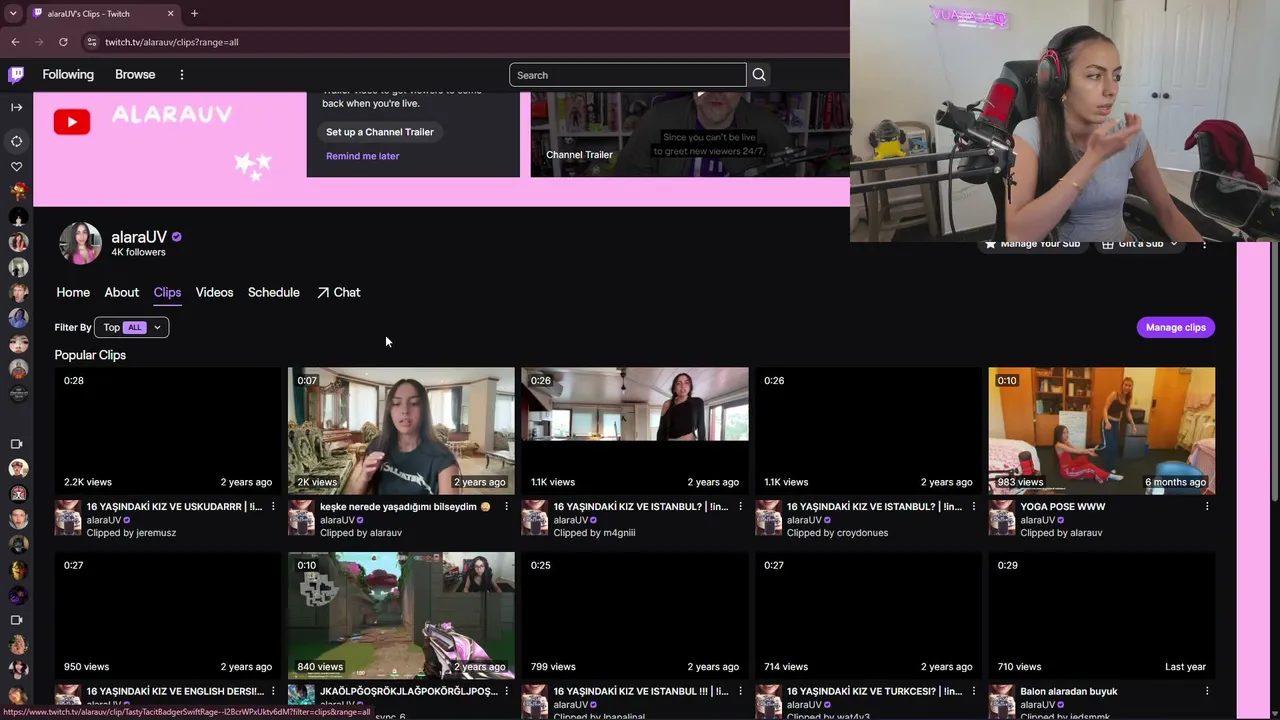Expand the collapsed left sidebar
This screenshot has height=720, width=1280.
[x=16, y=107]
